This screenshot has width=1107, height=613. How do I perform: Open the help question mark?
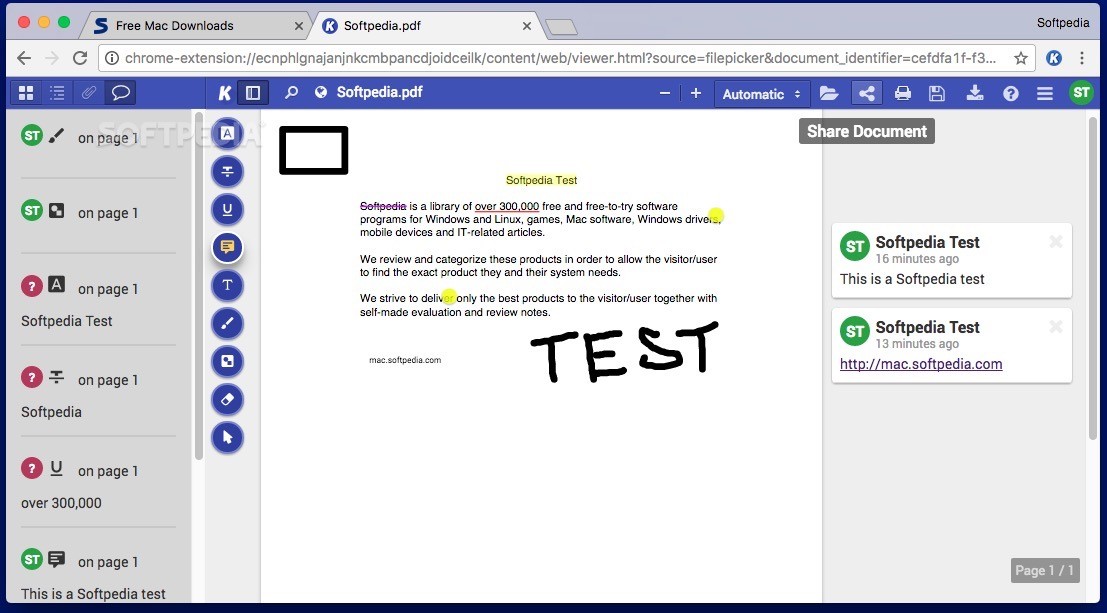[x=1011, y=93]
